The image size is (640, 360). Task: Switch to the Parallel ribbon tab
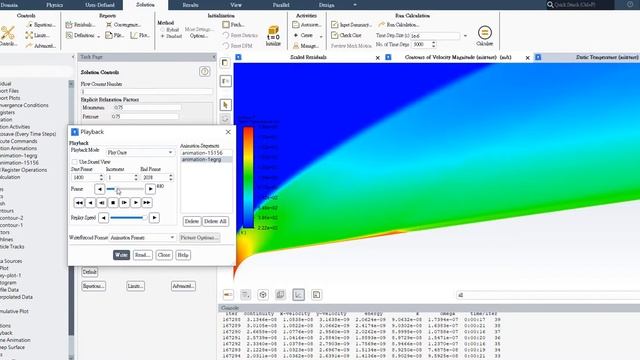tap(281, 5)
